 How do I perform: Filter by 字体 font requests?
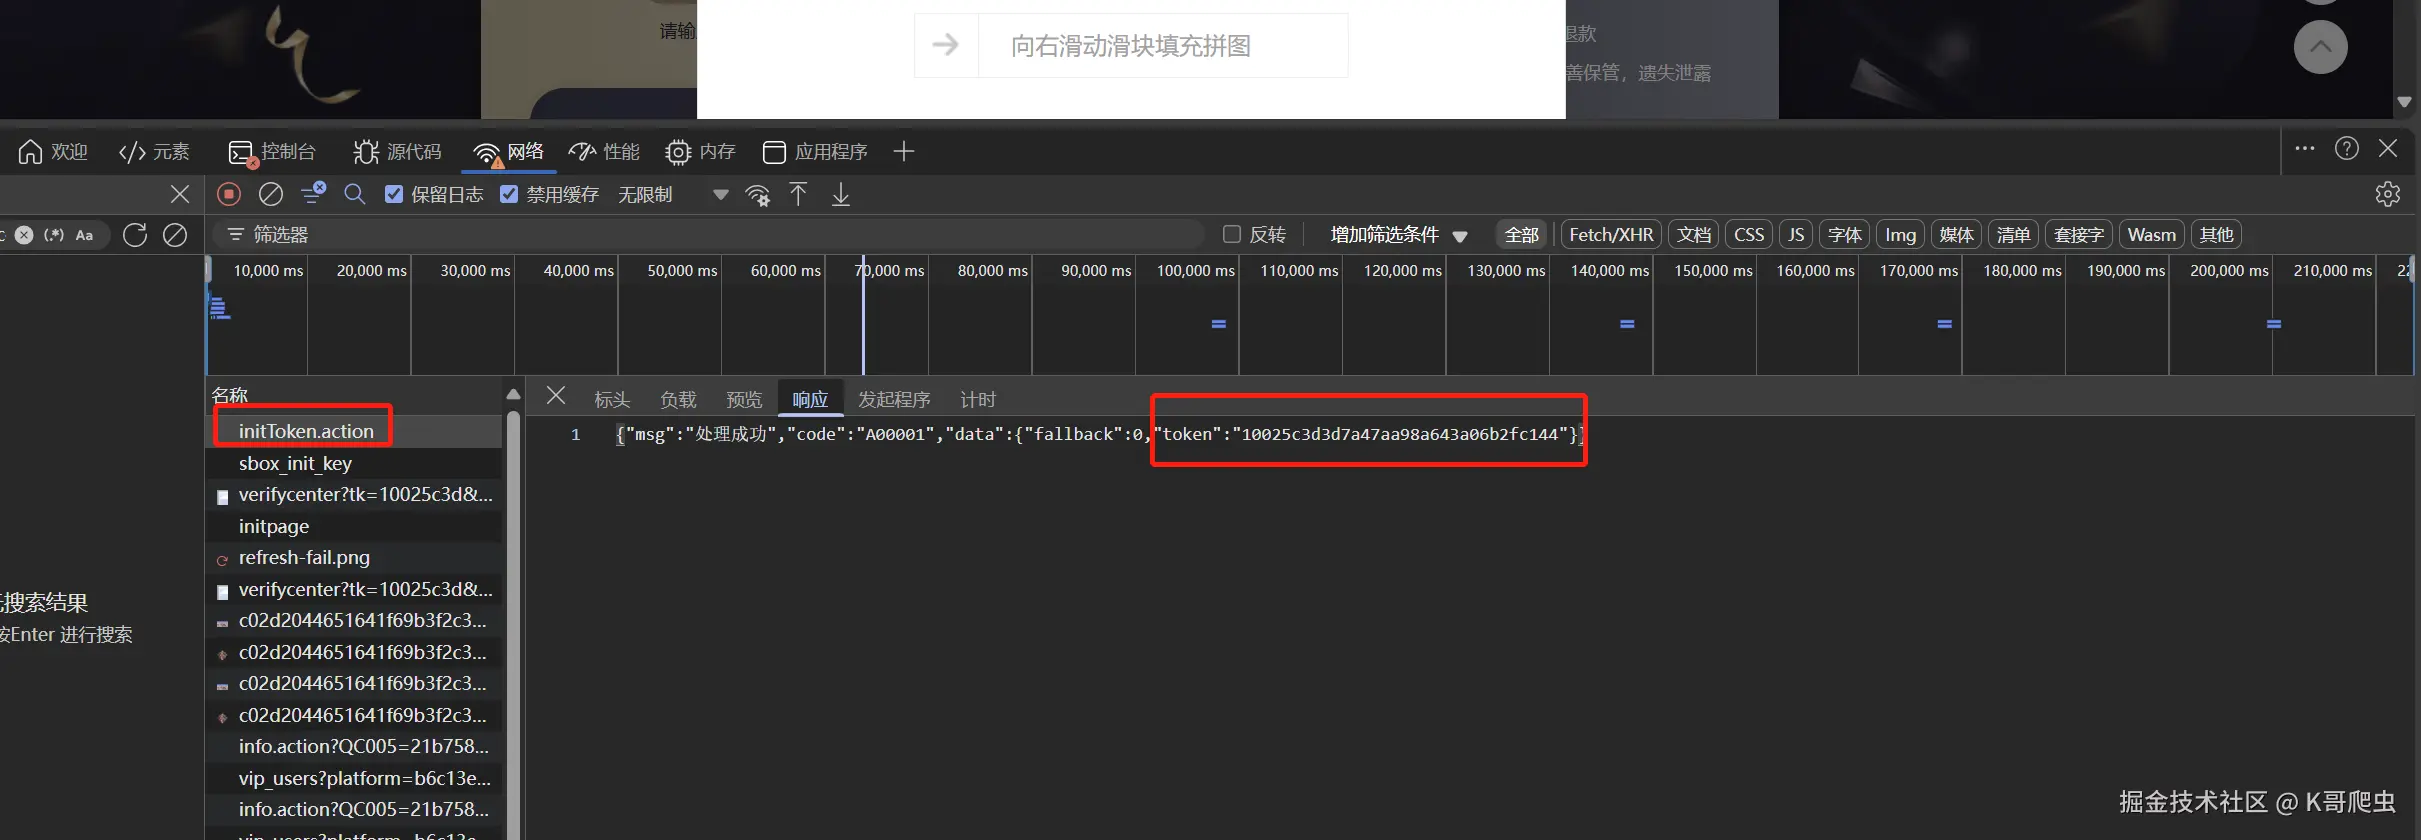[1845, 235]
